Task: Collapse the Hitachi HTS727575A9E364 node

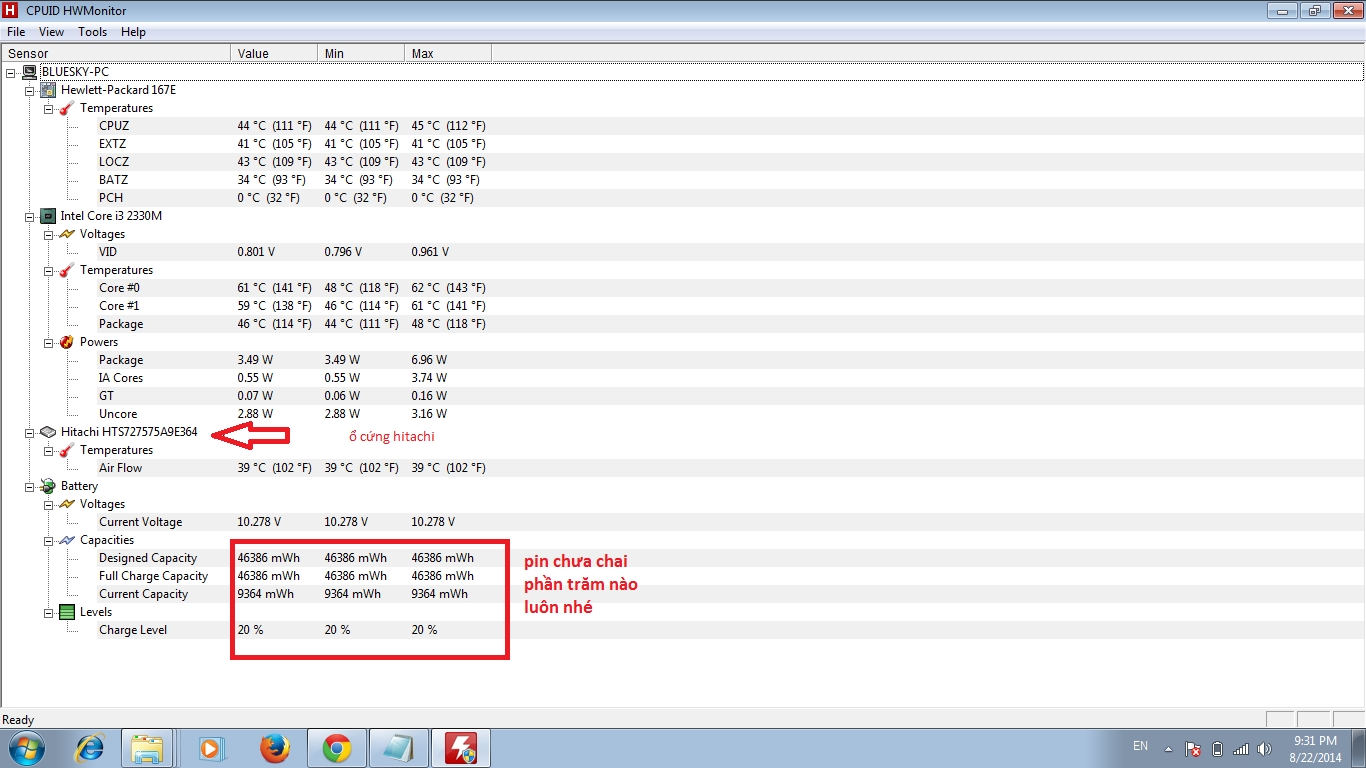Action: tap(29, 432)
